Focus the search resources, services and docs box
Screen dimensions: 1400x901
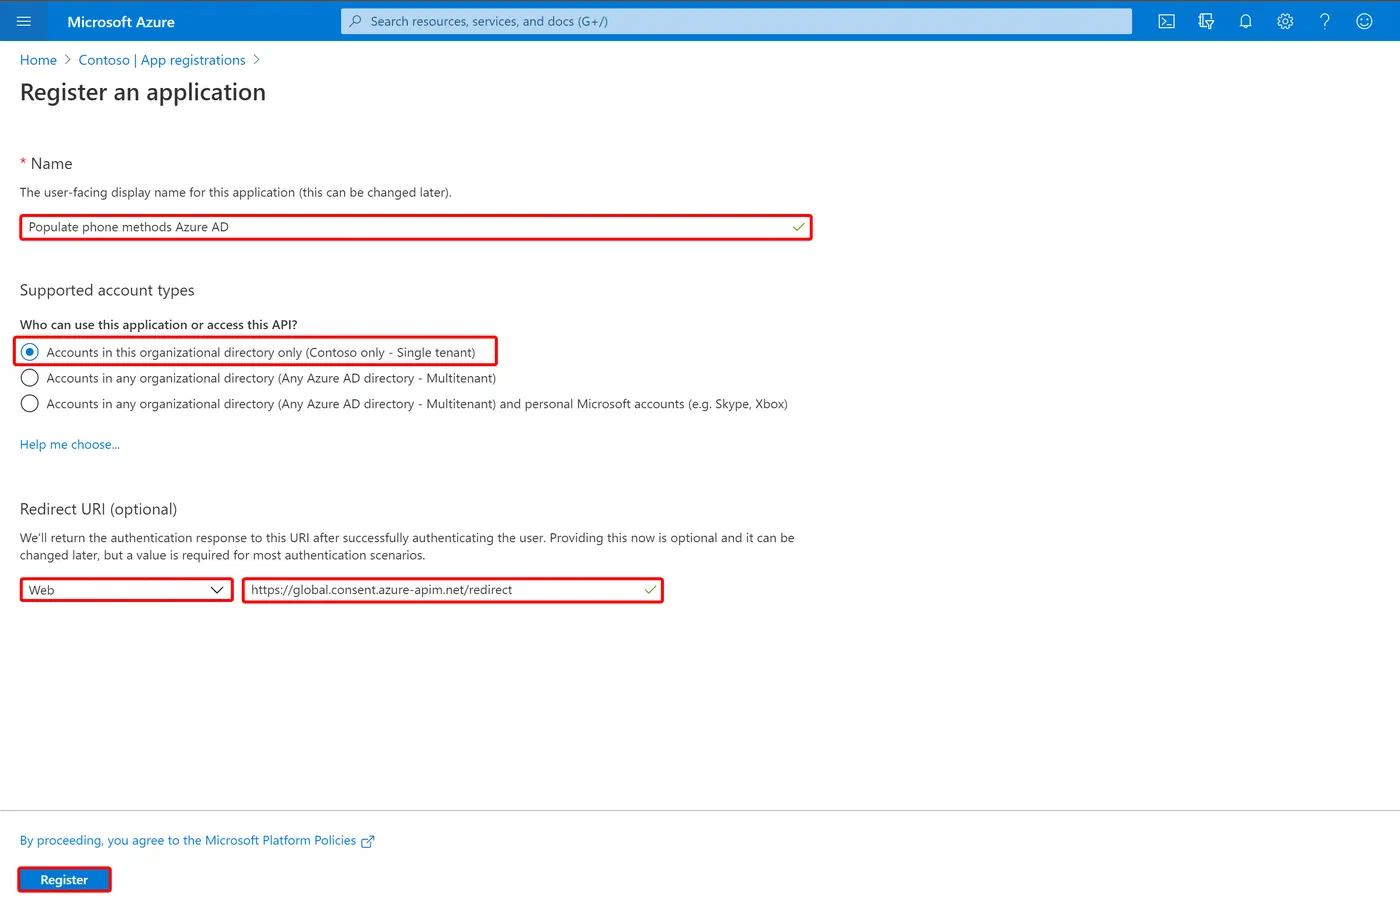point(736,21)
